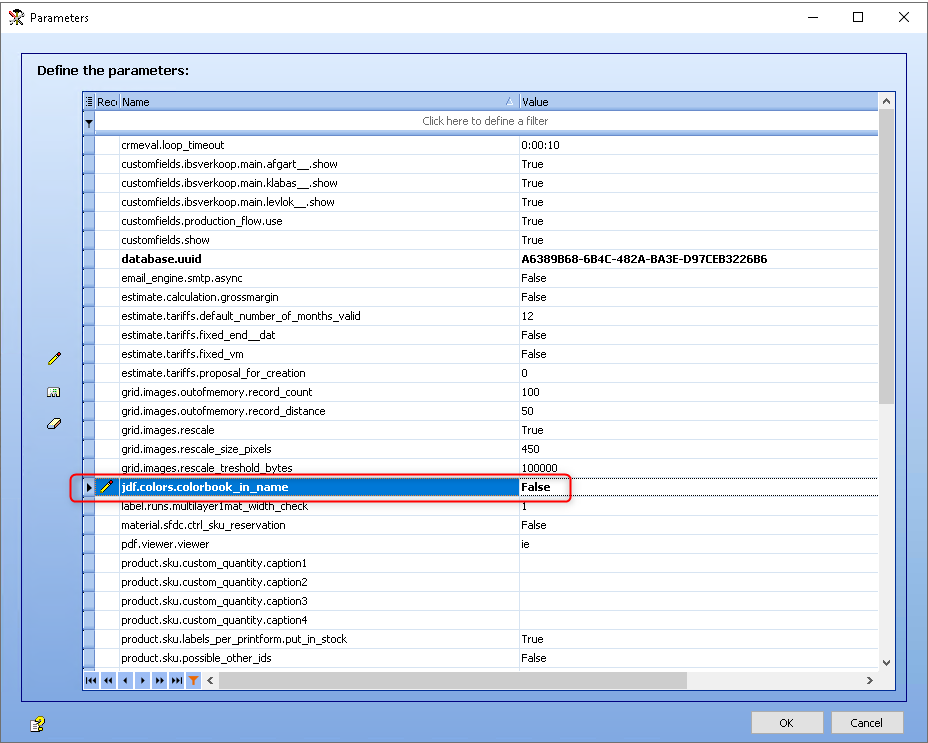Select estimate.tariffs.fixed_vm row
Screen dimensions: 928x743
click(x=480, y=353)
